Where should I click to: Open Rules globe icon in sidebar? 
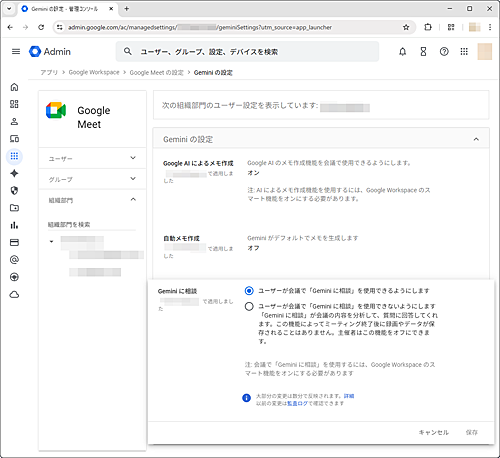[14, 277]
